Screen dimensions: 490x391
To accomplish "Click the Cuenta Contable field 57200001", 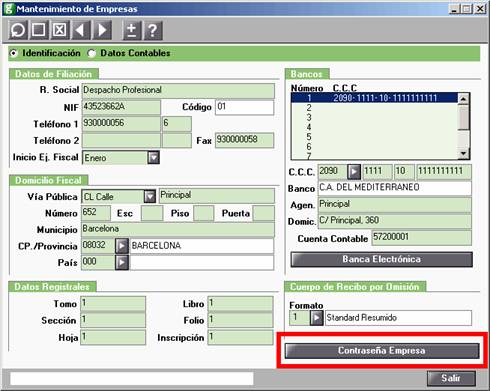I will pos(422,238).
